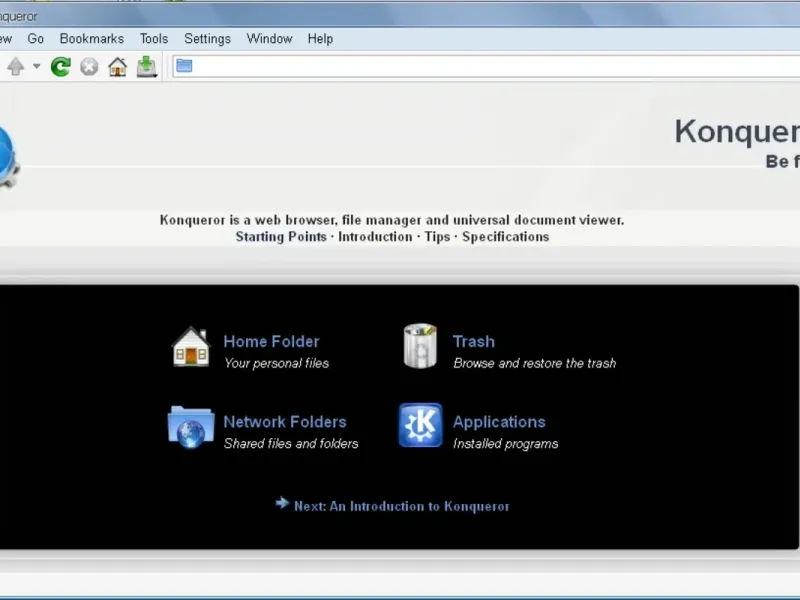
Task: Click the trash can icon
Action: pos(420,345)
